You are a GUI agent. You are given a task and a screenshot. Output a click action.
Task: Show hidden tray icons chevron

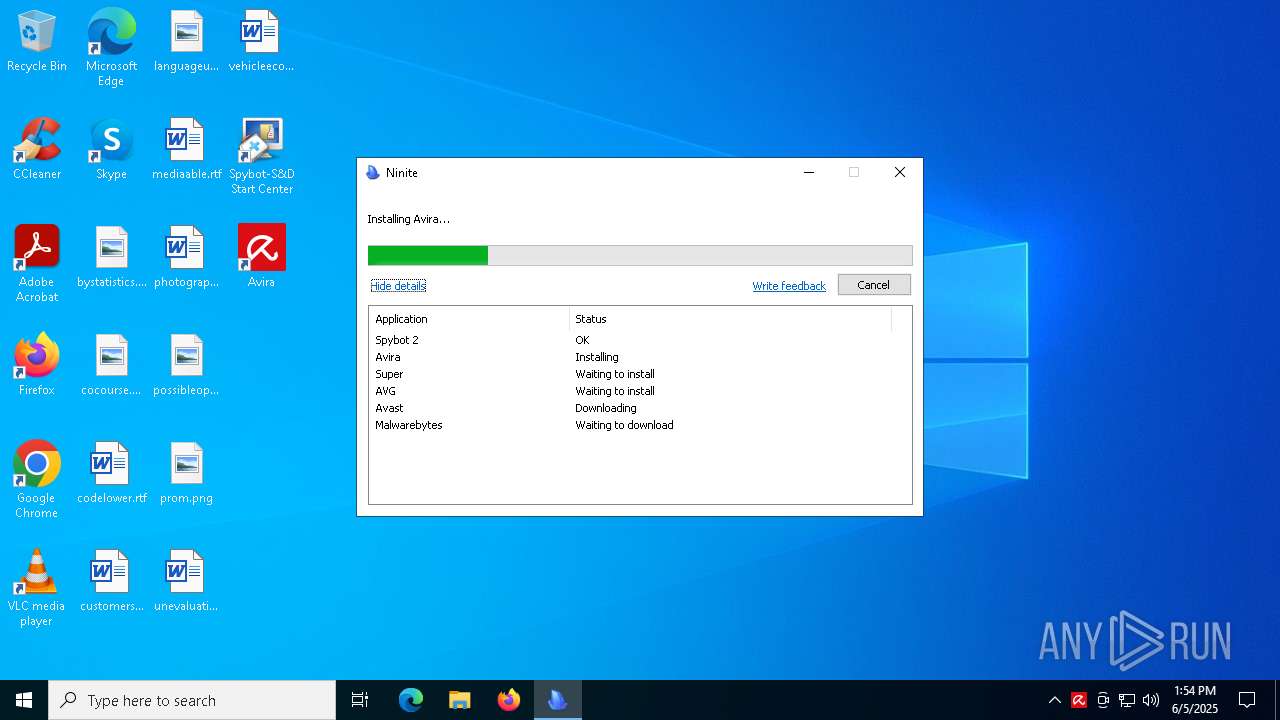click(x=1054, y=700)
